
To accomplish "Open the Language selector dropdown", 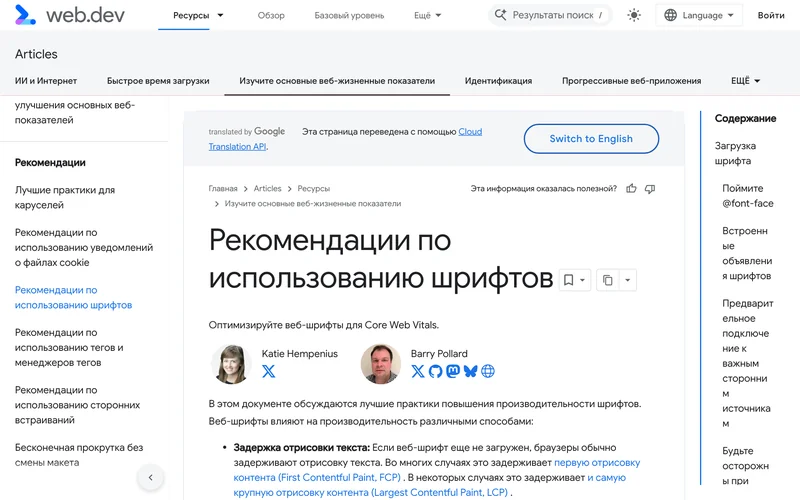I will pos(699,15).
